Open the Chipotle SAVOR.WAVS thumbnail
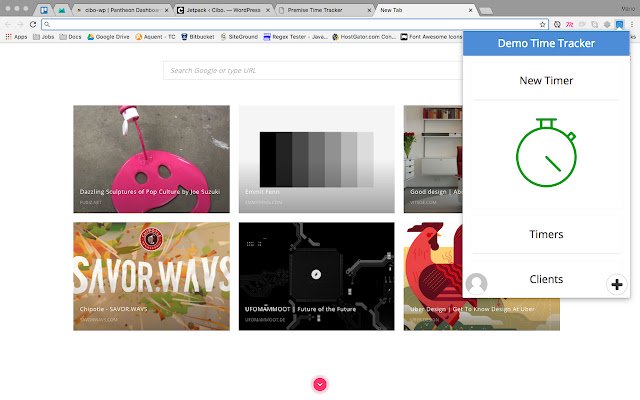Image resolution: width=640 pixels, height=400 pixels. coord(151,276)
